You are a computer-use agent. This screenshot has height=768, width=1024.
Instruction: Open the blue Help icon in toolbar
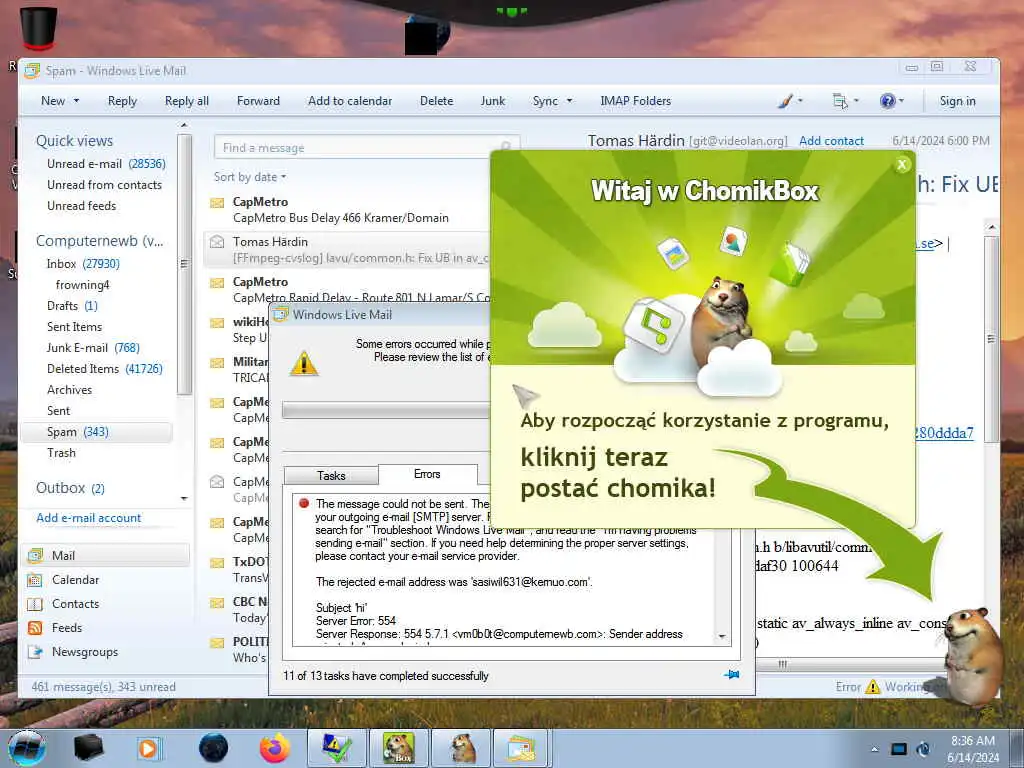(x=888, y=101)
